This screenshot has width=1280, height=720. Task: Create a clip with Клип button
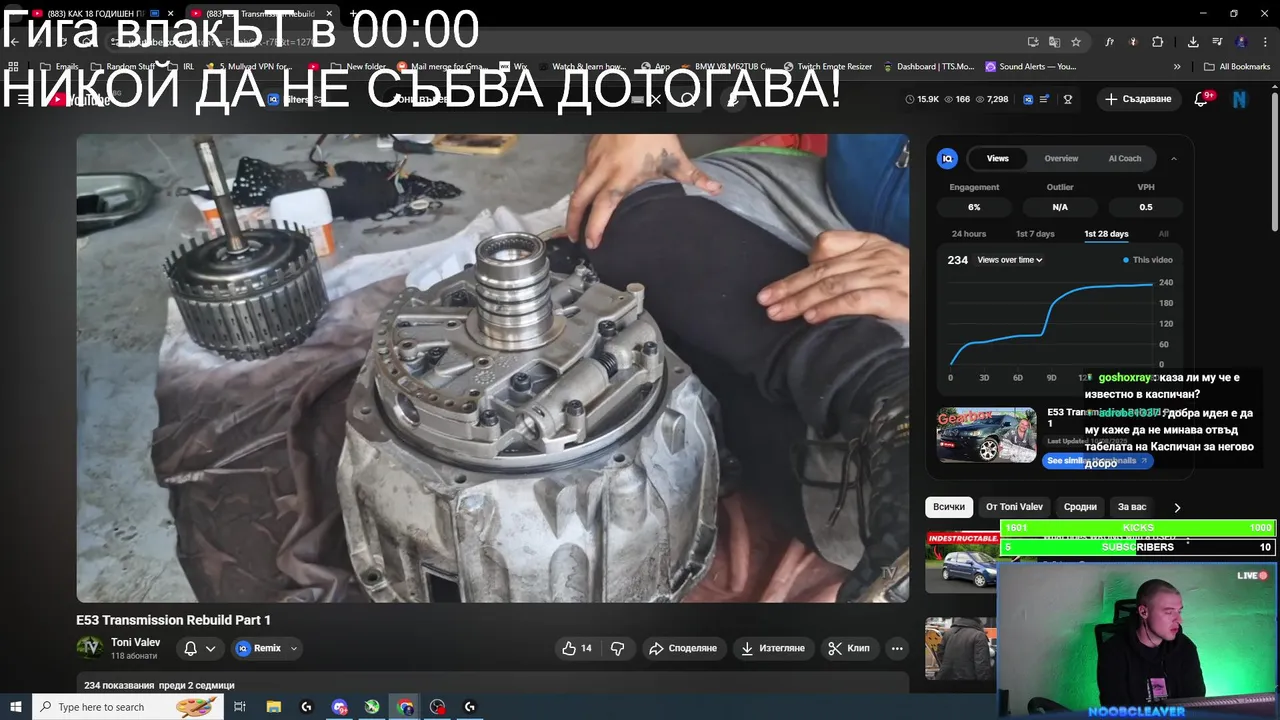point(849,648)
